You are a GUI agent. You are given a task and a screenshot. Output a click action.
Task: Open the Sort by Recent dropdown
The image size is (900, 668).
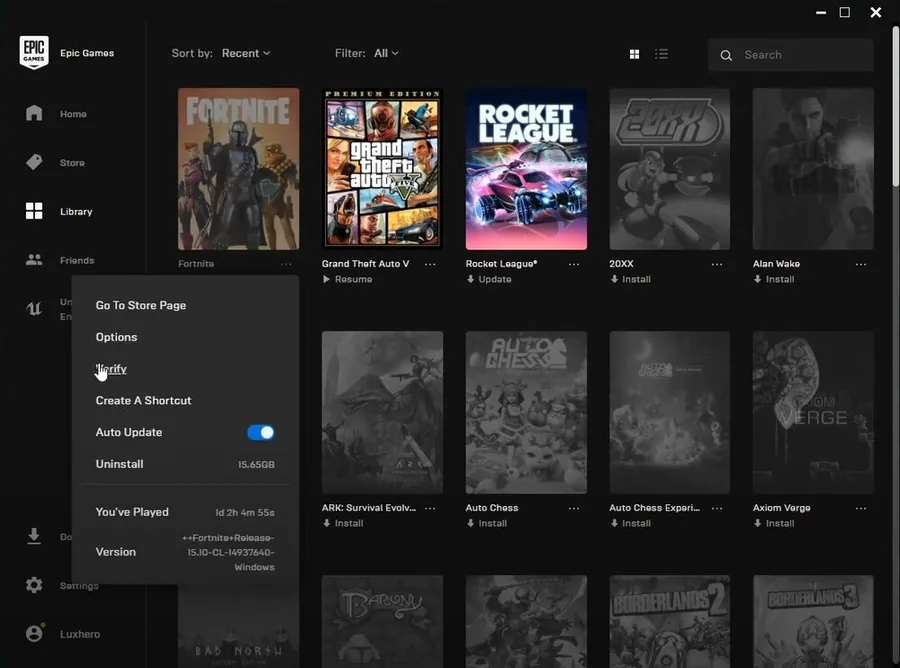[x=246, y=53]
